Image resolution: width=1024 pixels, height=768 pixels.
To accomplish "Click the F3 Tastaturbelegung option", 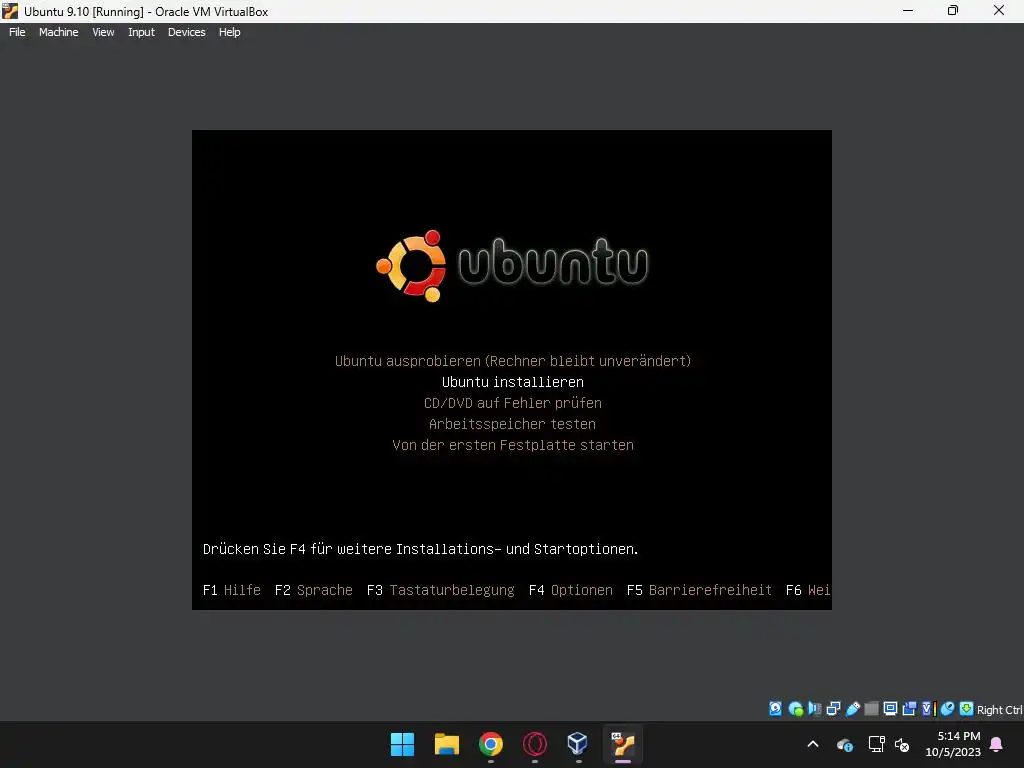I will click(x=441, y=590).
